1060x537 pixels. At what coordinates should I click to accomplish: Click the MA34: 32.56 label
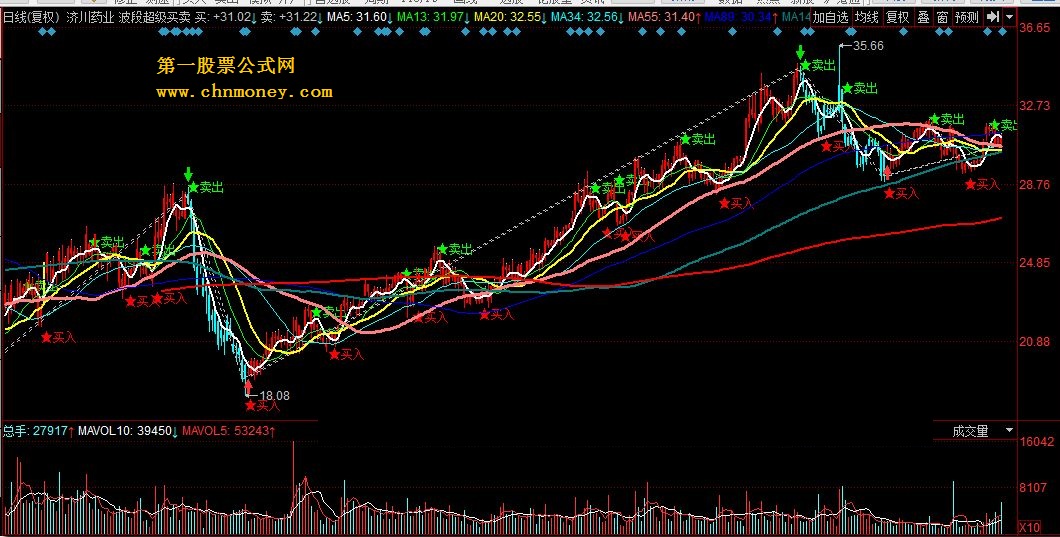coord(587,17)
